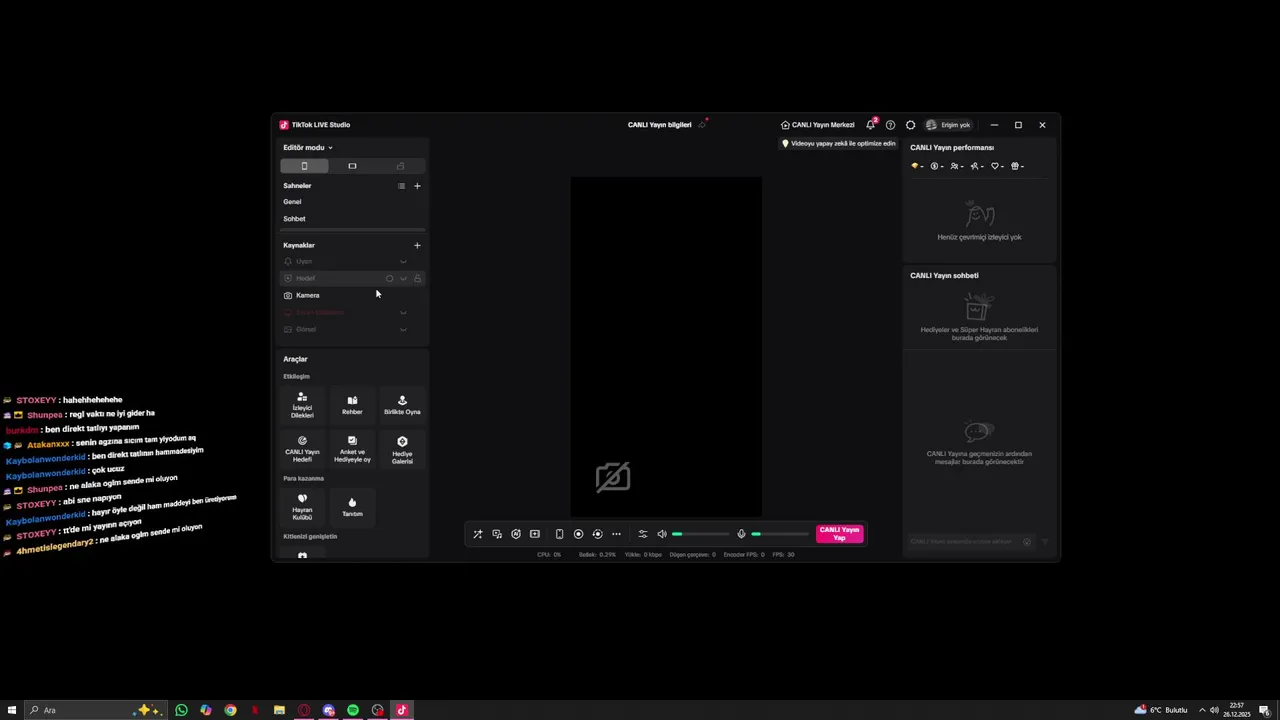Click the record button in bottom toolbar
The height and width of the screenshot is (720, 1280).
coord(578,534)
